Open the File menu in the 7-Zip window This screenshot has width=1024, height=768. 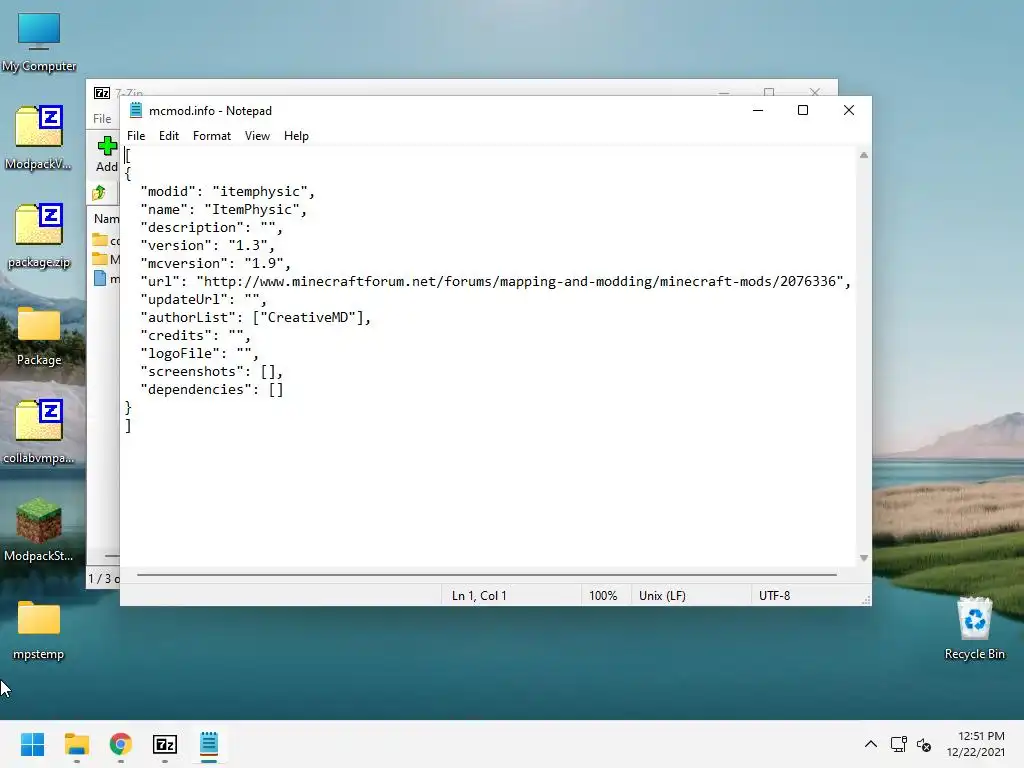tap(102, 119)
